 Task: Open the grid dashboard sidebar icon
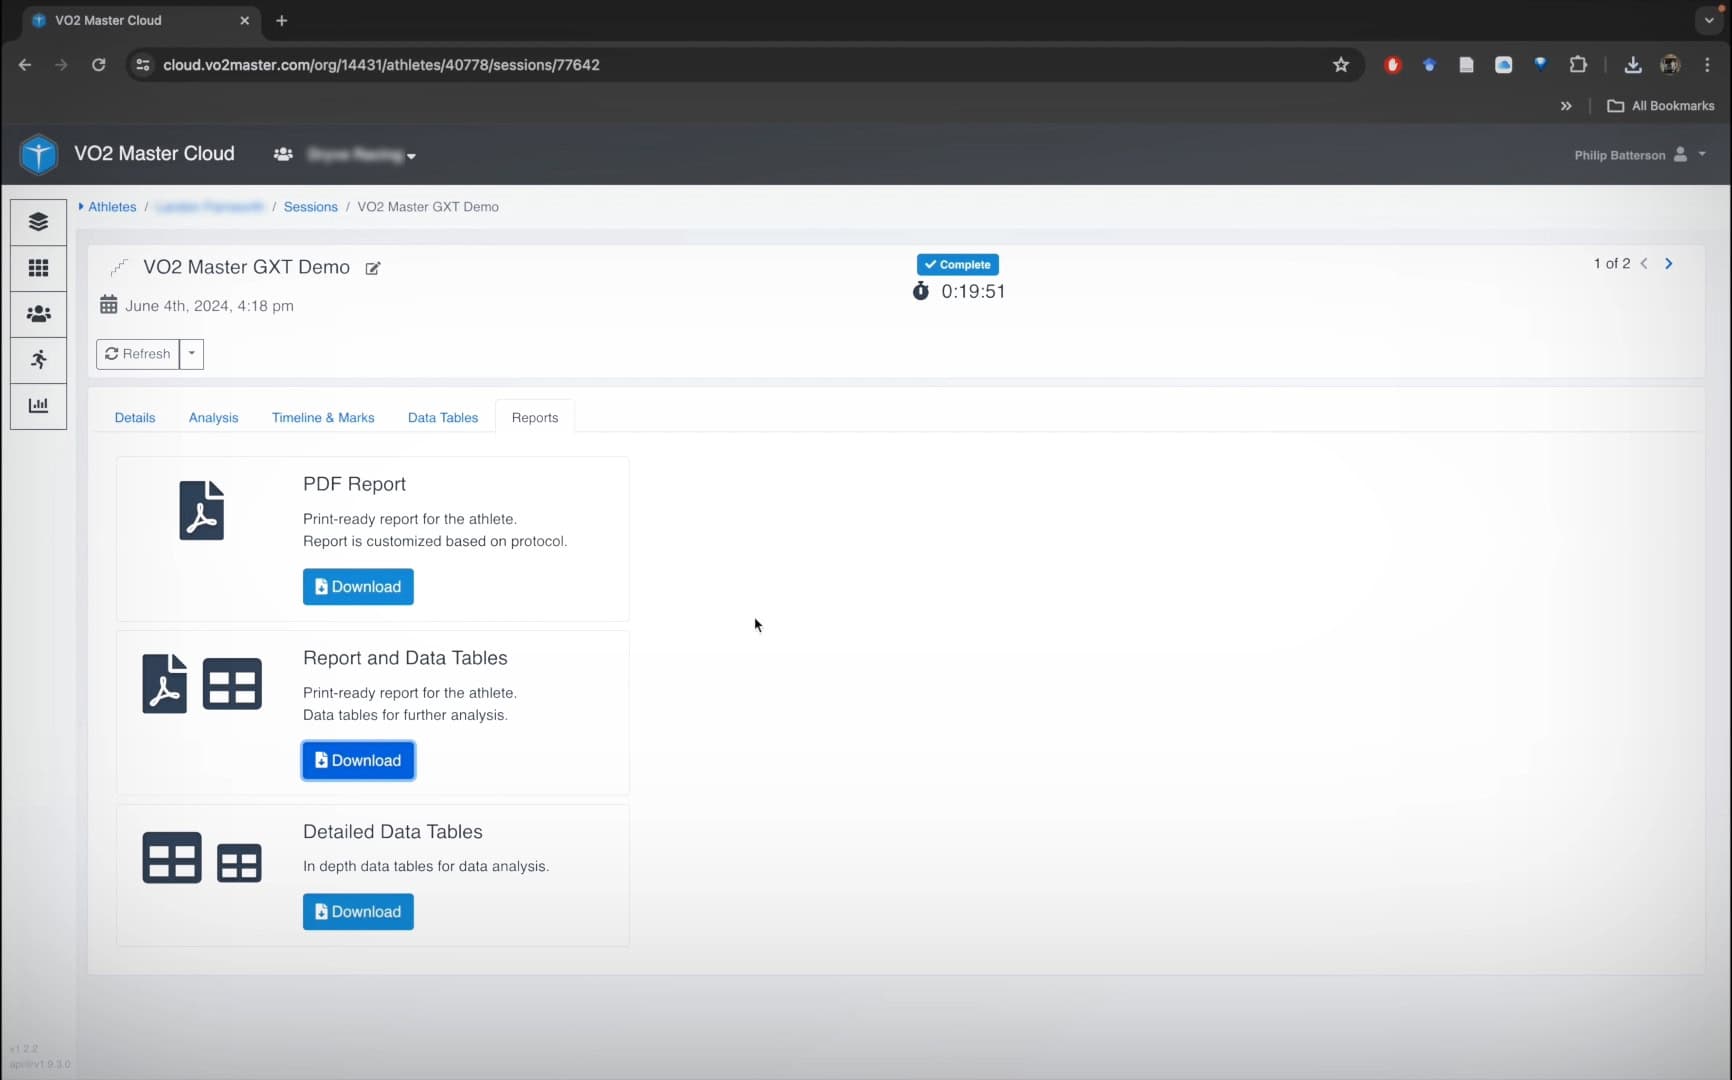[38, 268]
